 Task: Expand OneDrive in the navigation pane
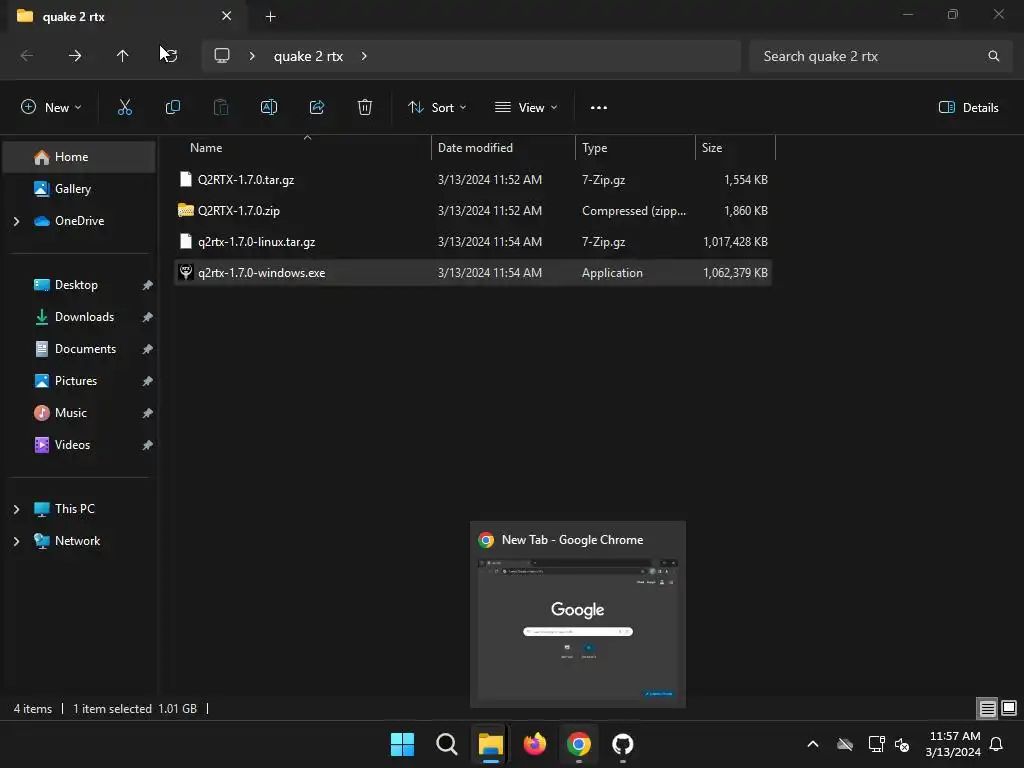pos(16,221)
